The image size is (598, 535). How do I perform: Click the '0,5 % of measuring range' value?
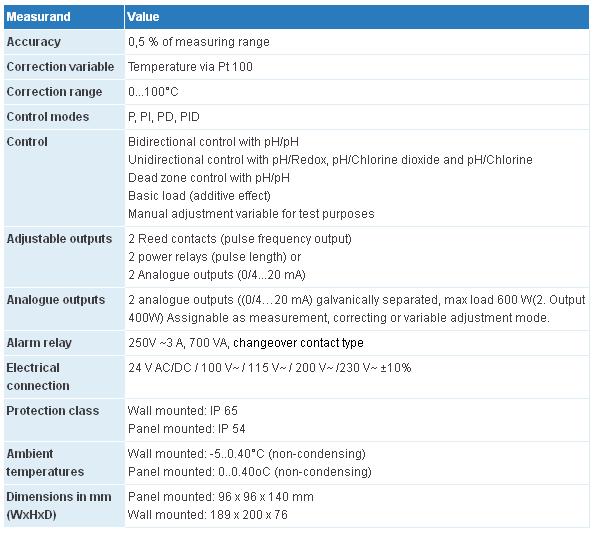[x=199, y=42]
